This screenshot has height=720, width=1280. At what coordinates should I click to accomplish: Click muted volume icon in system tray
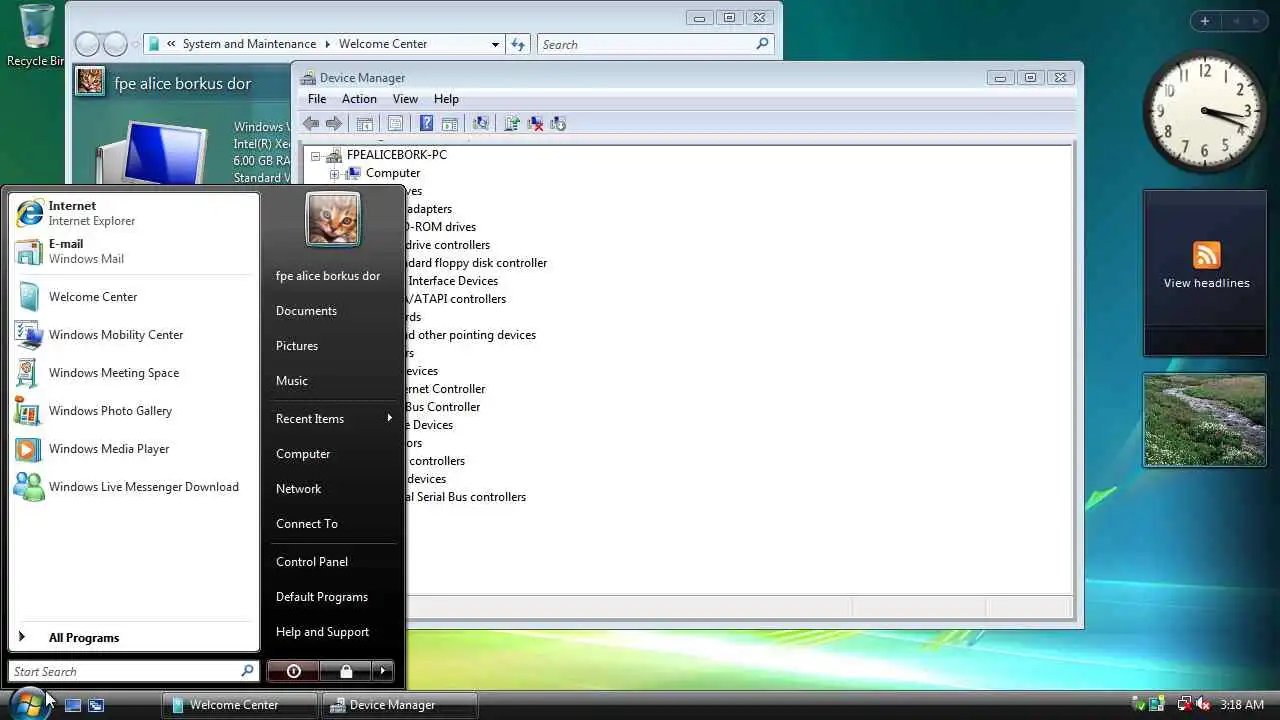pyautogui.click(x=1204, y=704)
